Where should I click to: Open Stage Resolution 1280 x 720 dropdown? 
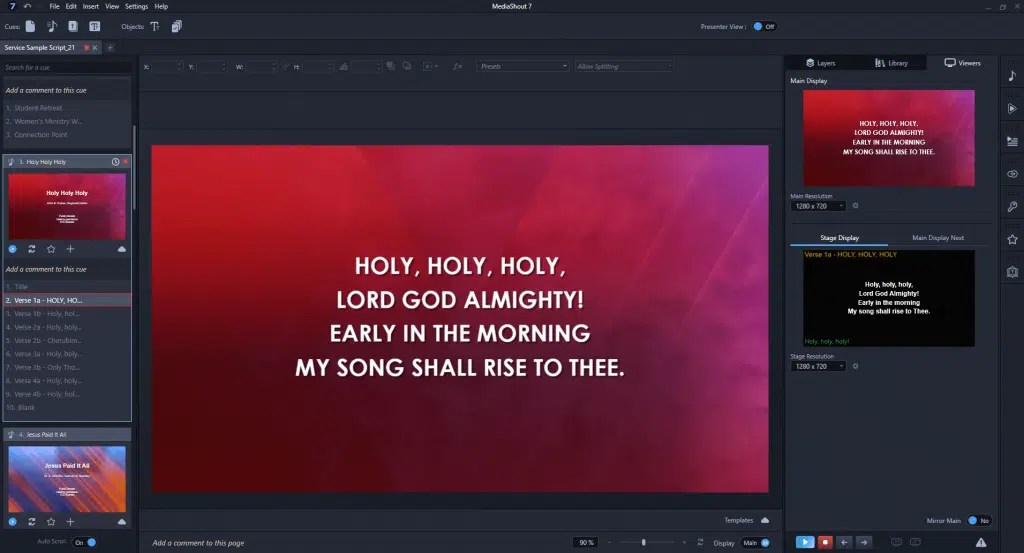(818, 366)
